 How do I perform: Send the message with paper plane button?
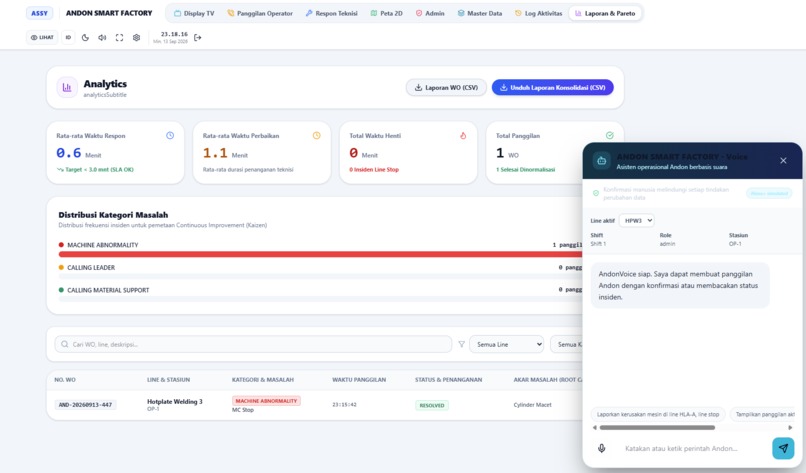pos(783,448)
